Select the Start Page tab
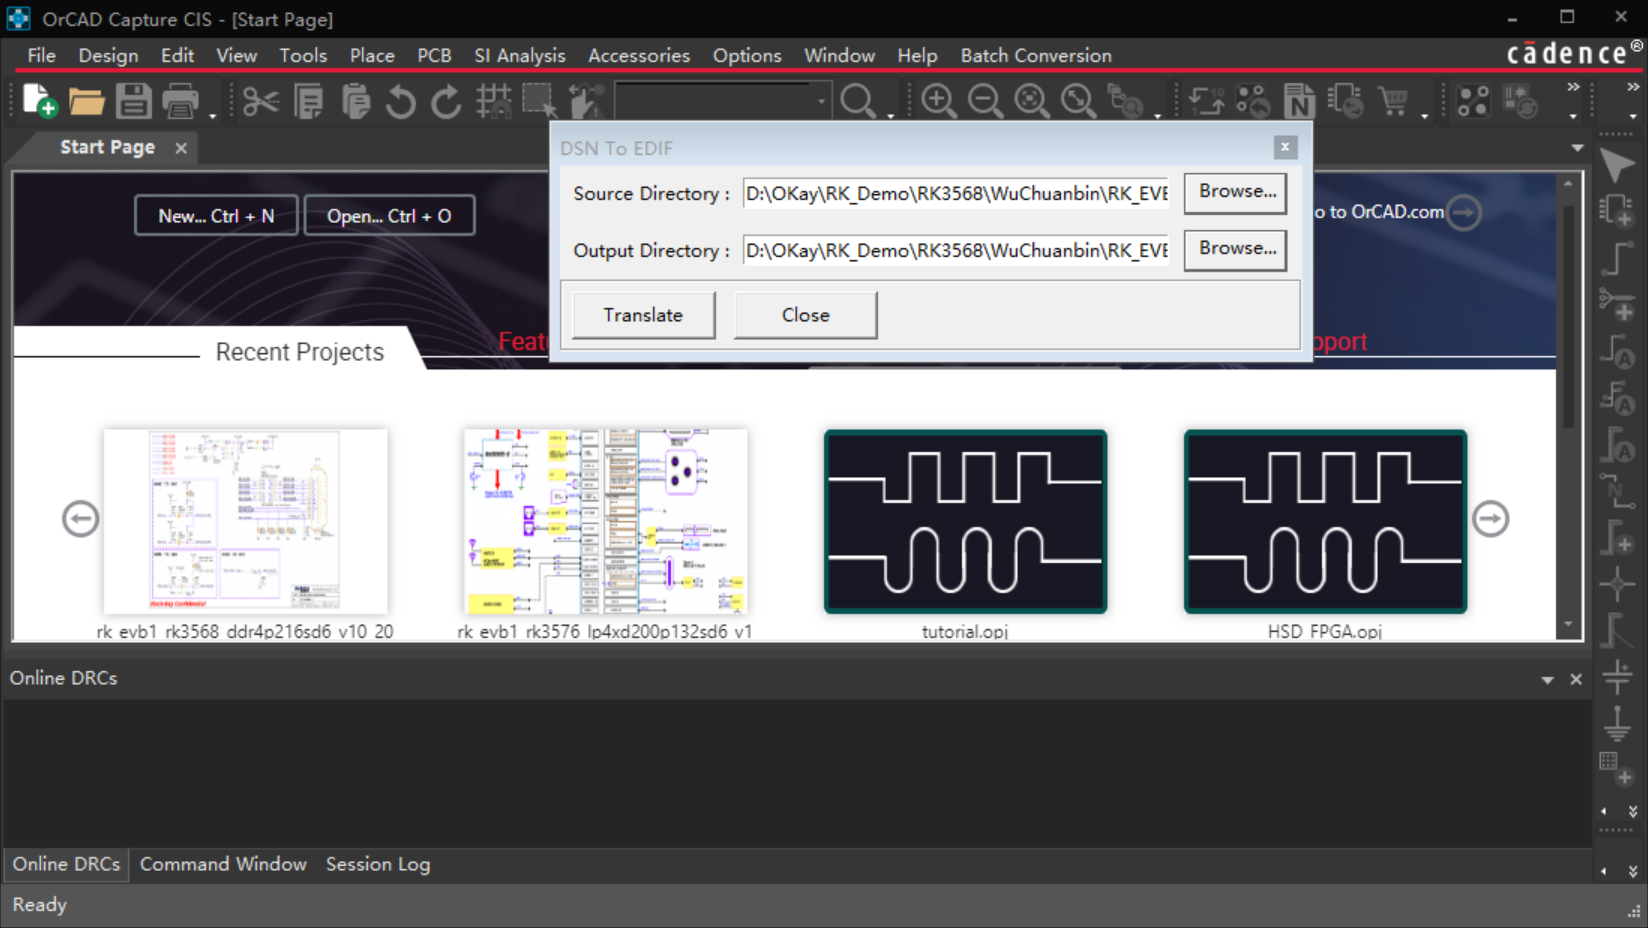Image resolution: width=1648 pixels, height=928 pixels. (107, 148)
